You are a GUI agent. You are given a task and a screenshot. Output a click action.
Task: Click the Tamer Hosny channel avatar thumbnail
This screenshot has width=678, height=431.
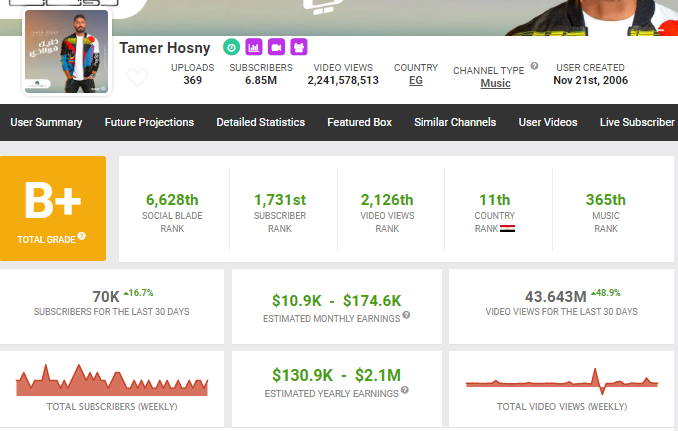point(67,50)
